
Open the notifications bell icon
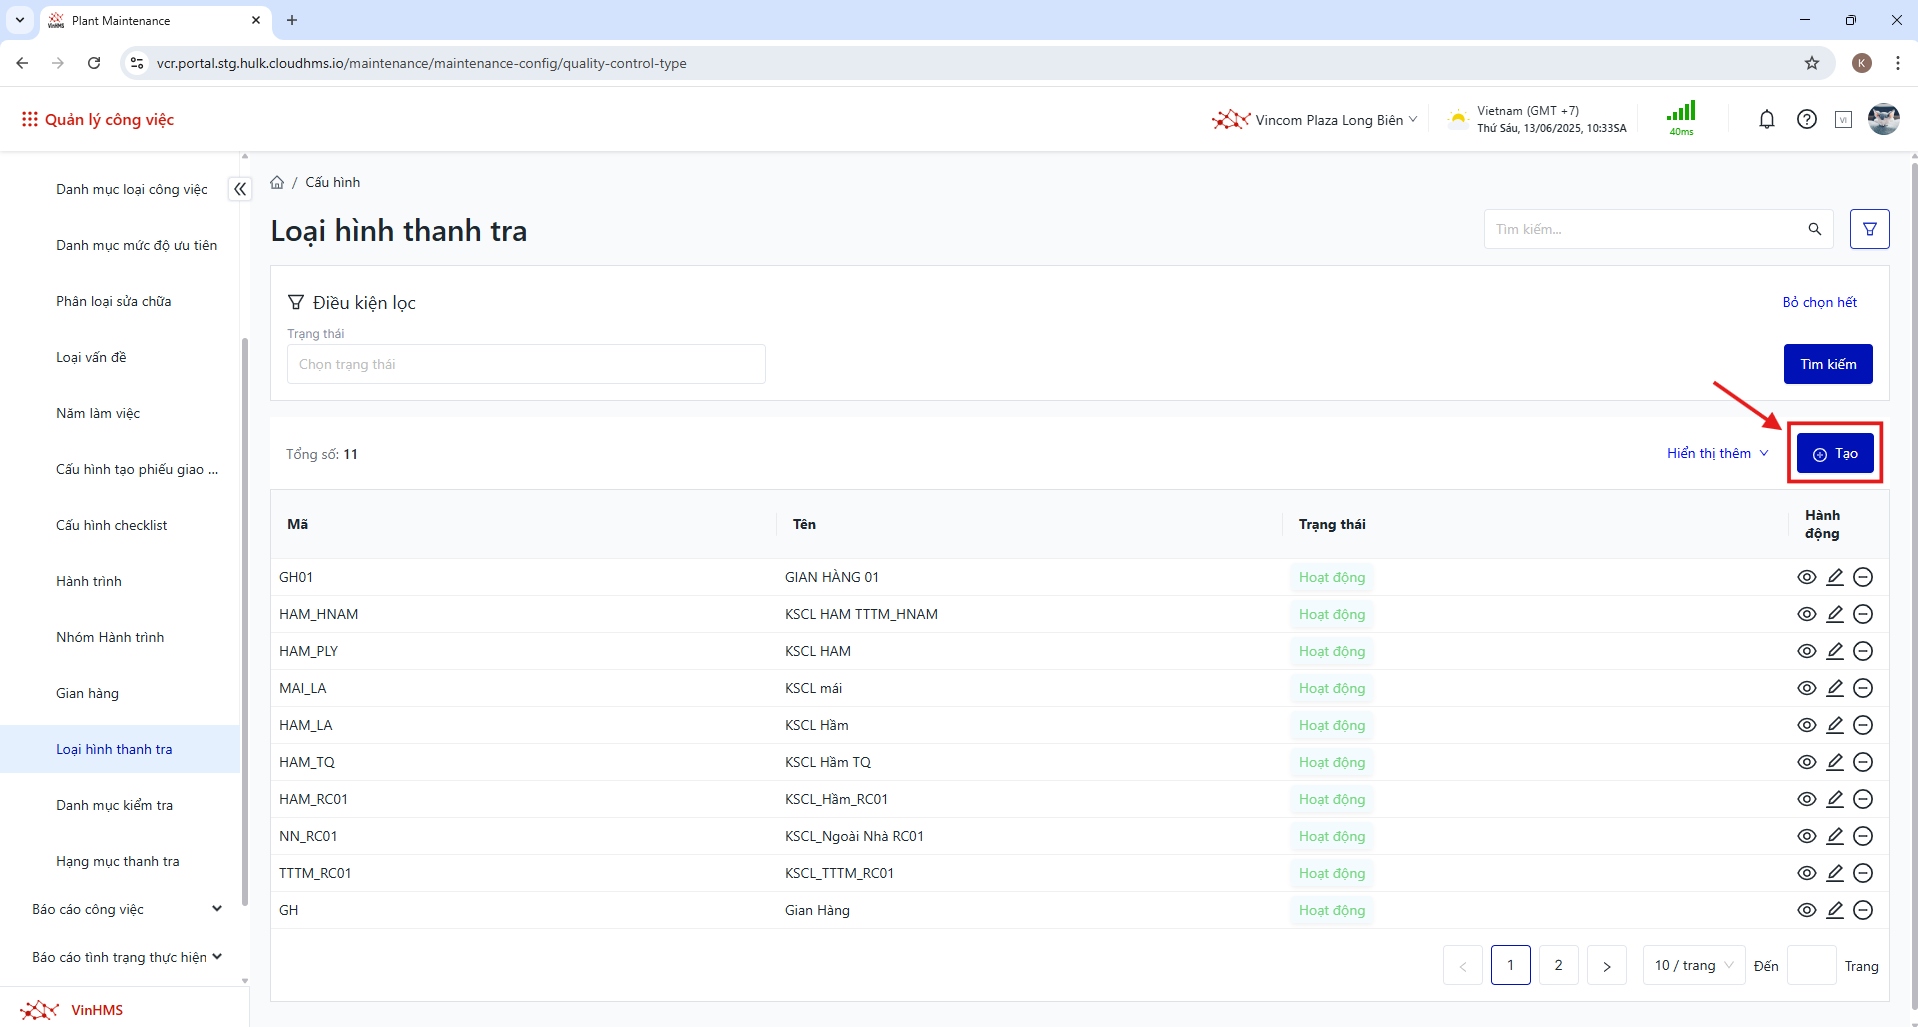click(x=1767, y=120)
